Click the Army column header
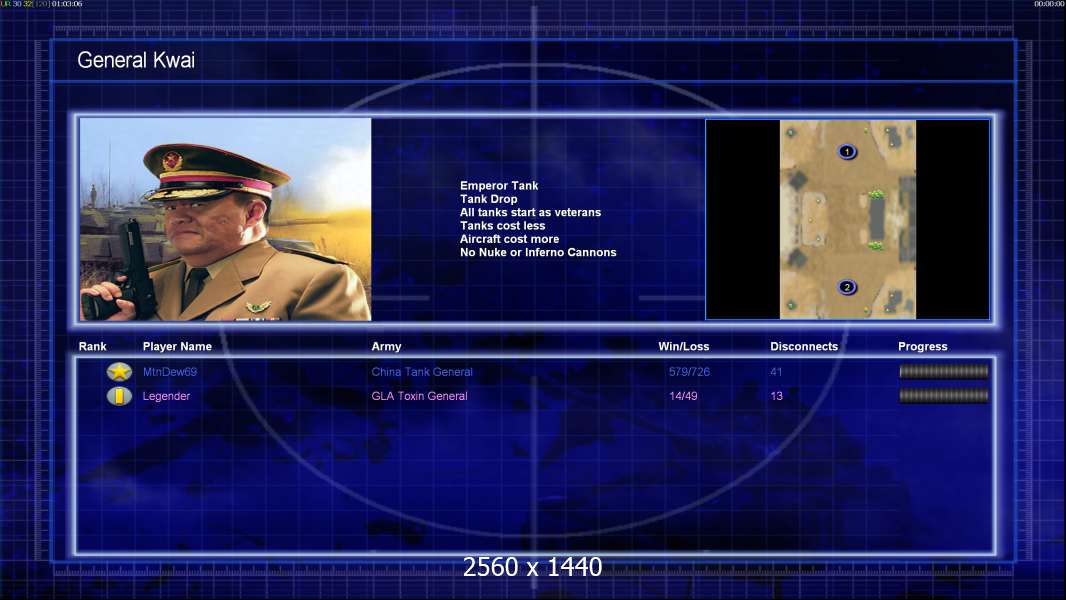Image resolution: width=1066 pixels, height=600 pixels. (x=386, y=347)
